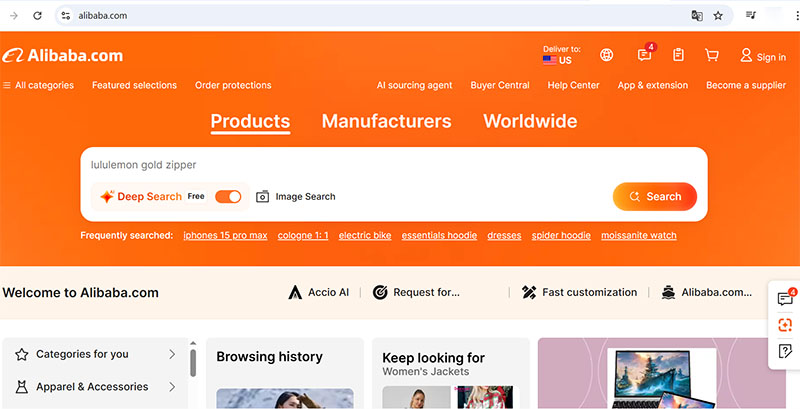Open floating chat icon on right sidebar

[786, 297]
